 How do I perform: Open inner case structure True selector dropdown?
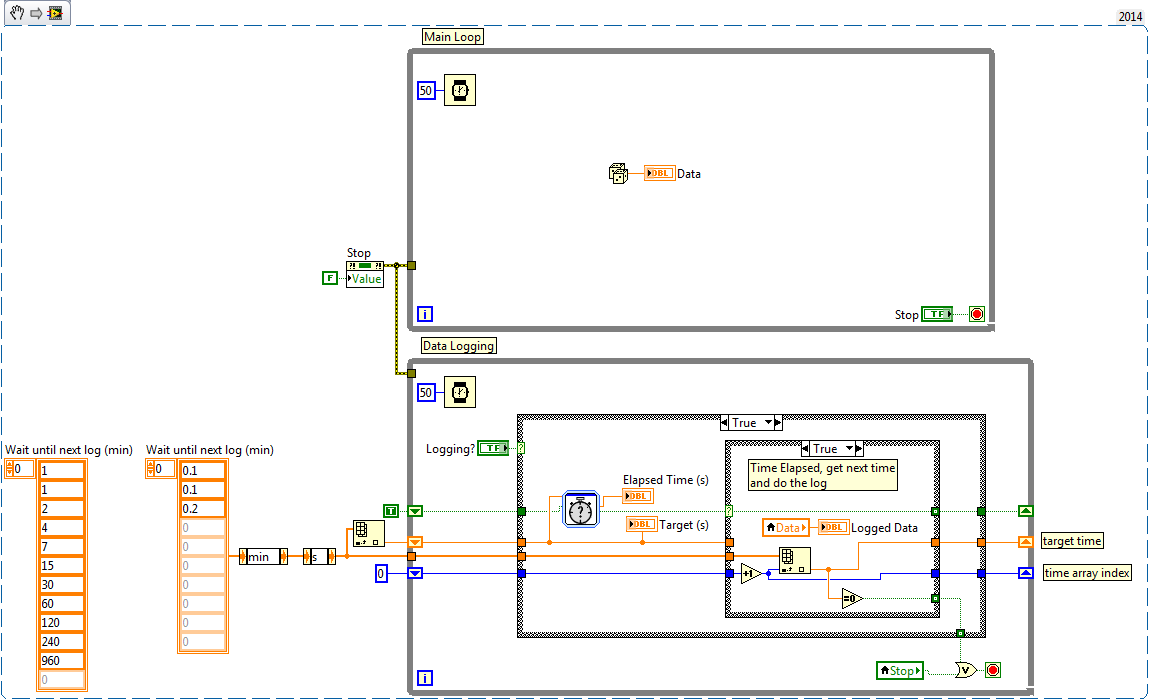850,448
